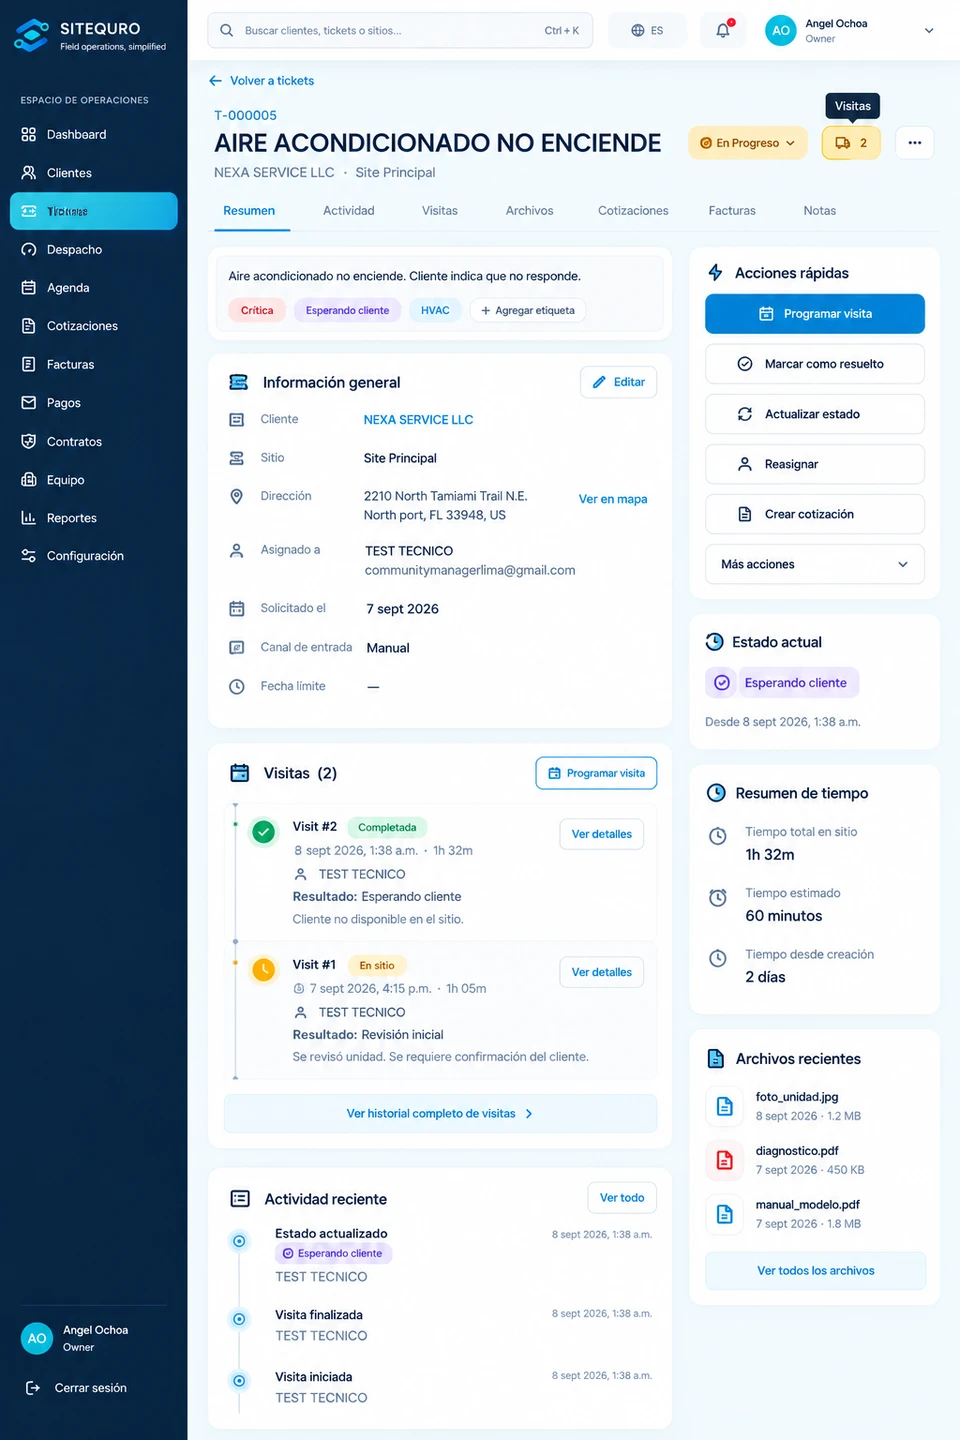Switch to the Archivos tab
This screenshot has width=960, height=1440.
(x=529, y=211)
